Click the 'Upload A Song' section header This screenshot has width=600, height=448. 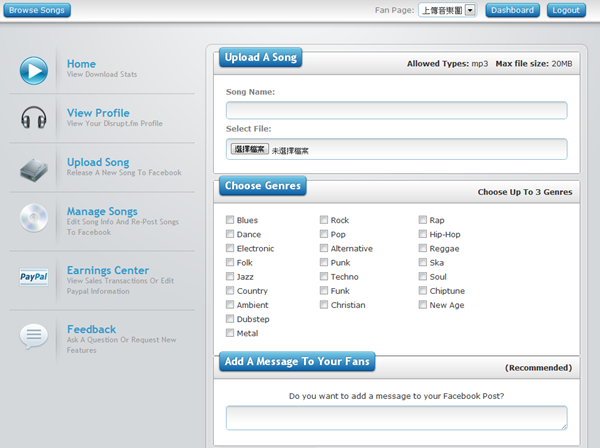click(261, 57)
